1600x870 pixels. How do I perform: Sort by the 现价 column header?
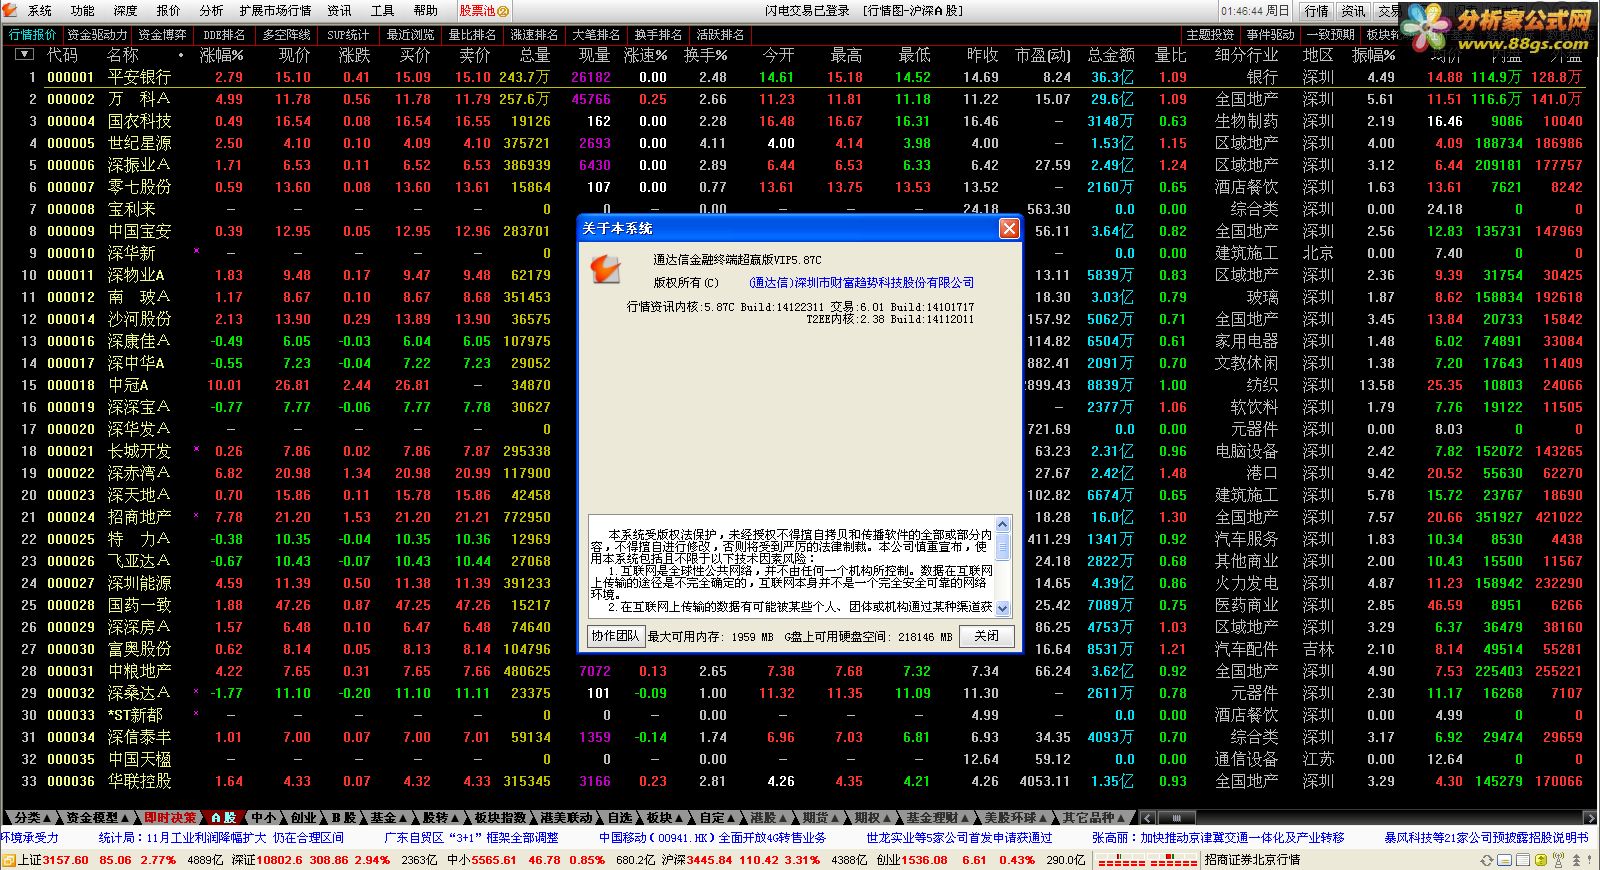click(x=294, y=55)
